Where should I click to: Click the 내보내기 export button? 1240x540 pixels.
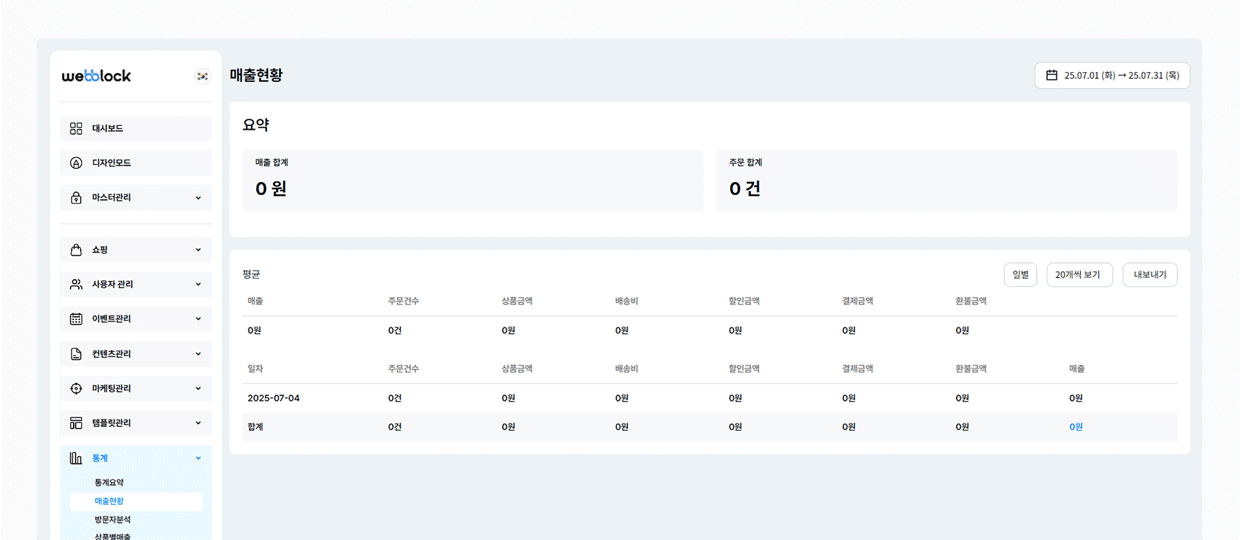[x=1150, y=275]
